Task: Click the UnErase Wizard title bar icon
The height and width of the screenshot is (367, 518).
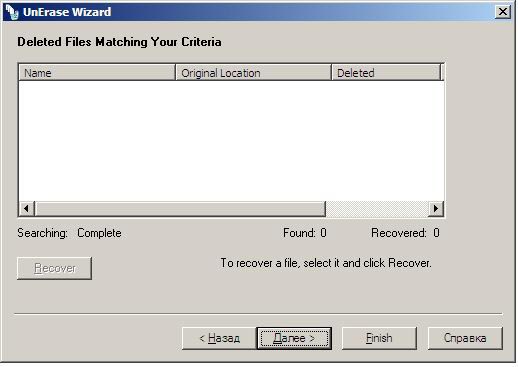Action: click(12, 12)
